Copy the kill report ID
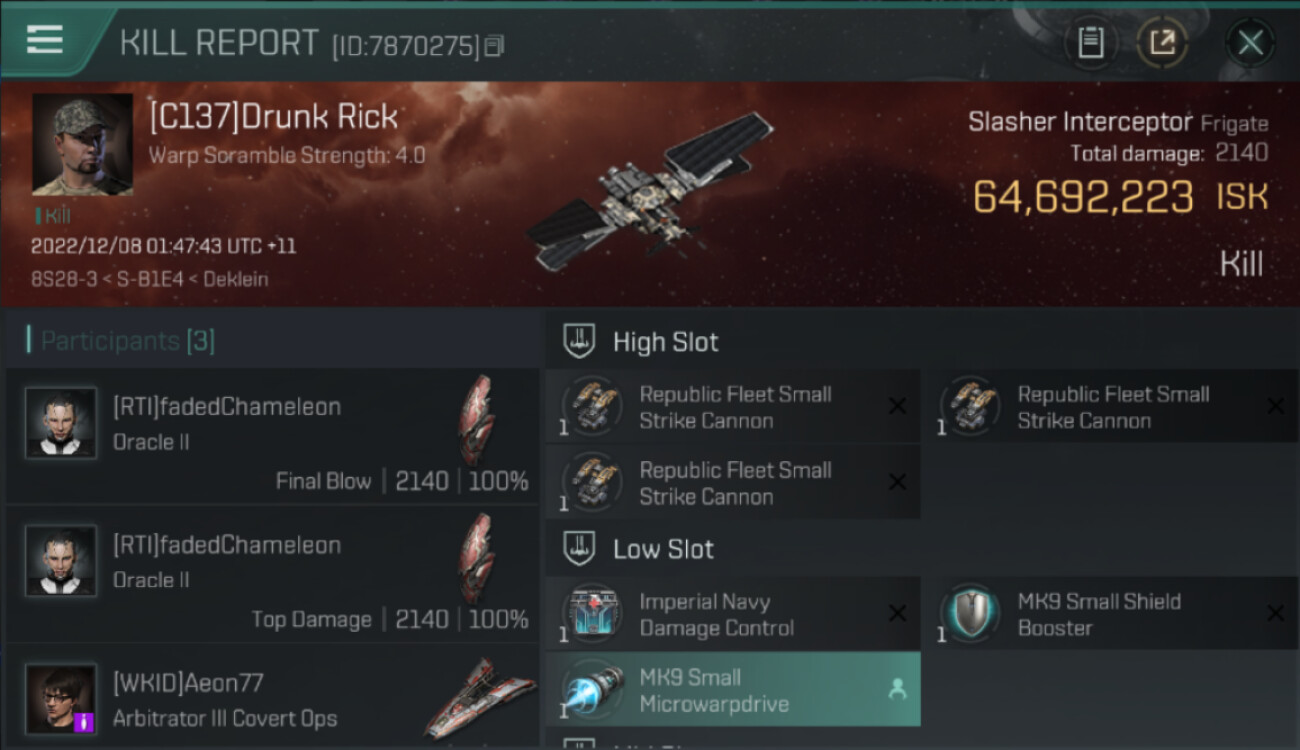1300x750 pixels. tap(495, 46)
